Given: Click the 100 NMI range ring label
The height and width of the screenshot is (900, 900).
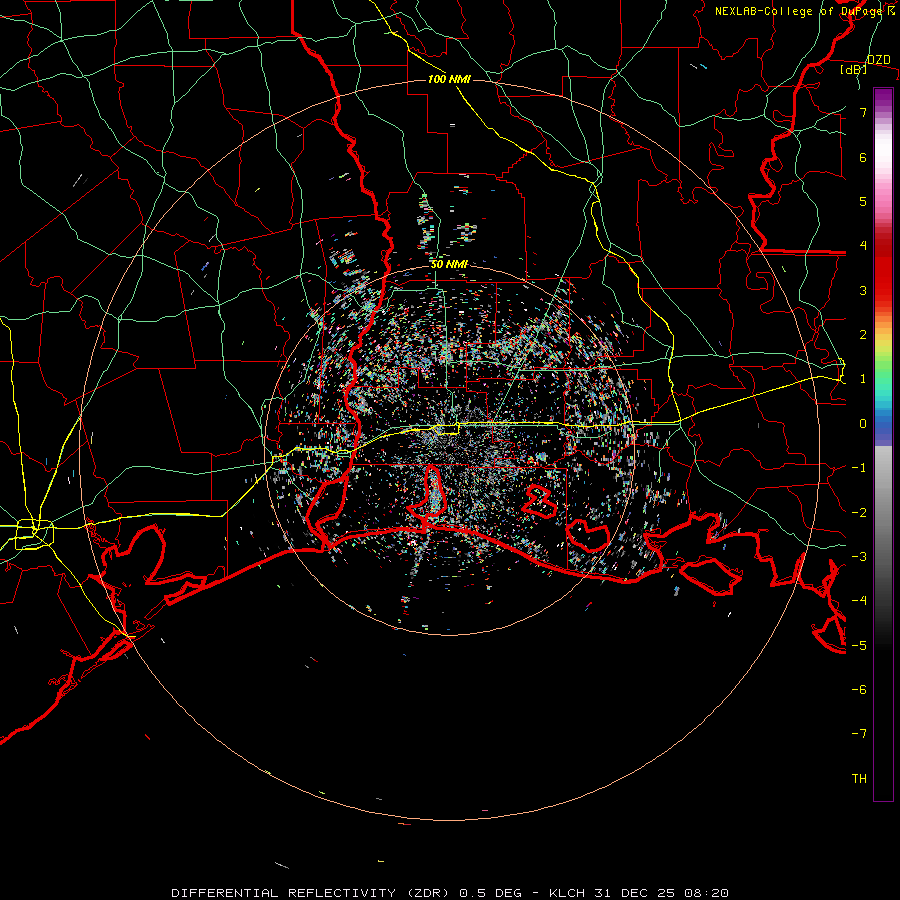Looking at the screenshot, I should pos(449,79).
